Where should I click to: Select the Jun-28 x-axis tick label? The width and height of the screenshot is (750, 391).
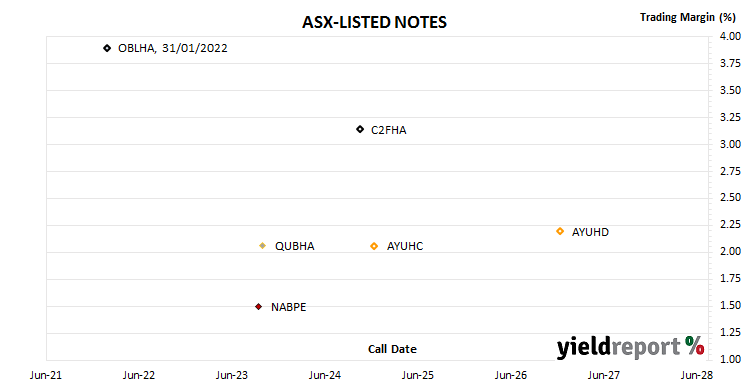[697, 375]
